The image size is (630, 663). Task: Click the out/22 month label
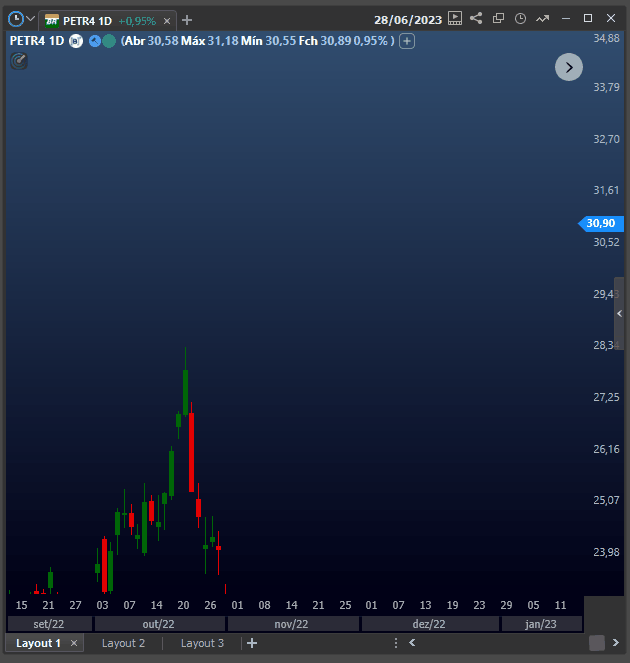(x=159, y=624)
